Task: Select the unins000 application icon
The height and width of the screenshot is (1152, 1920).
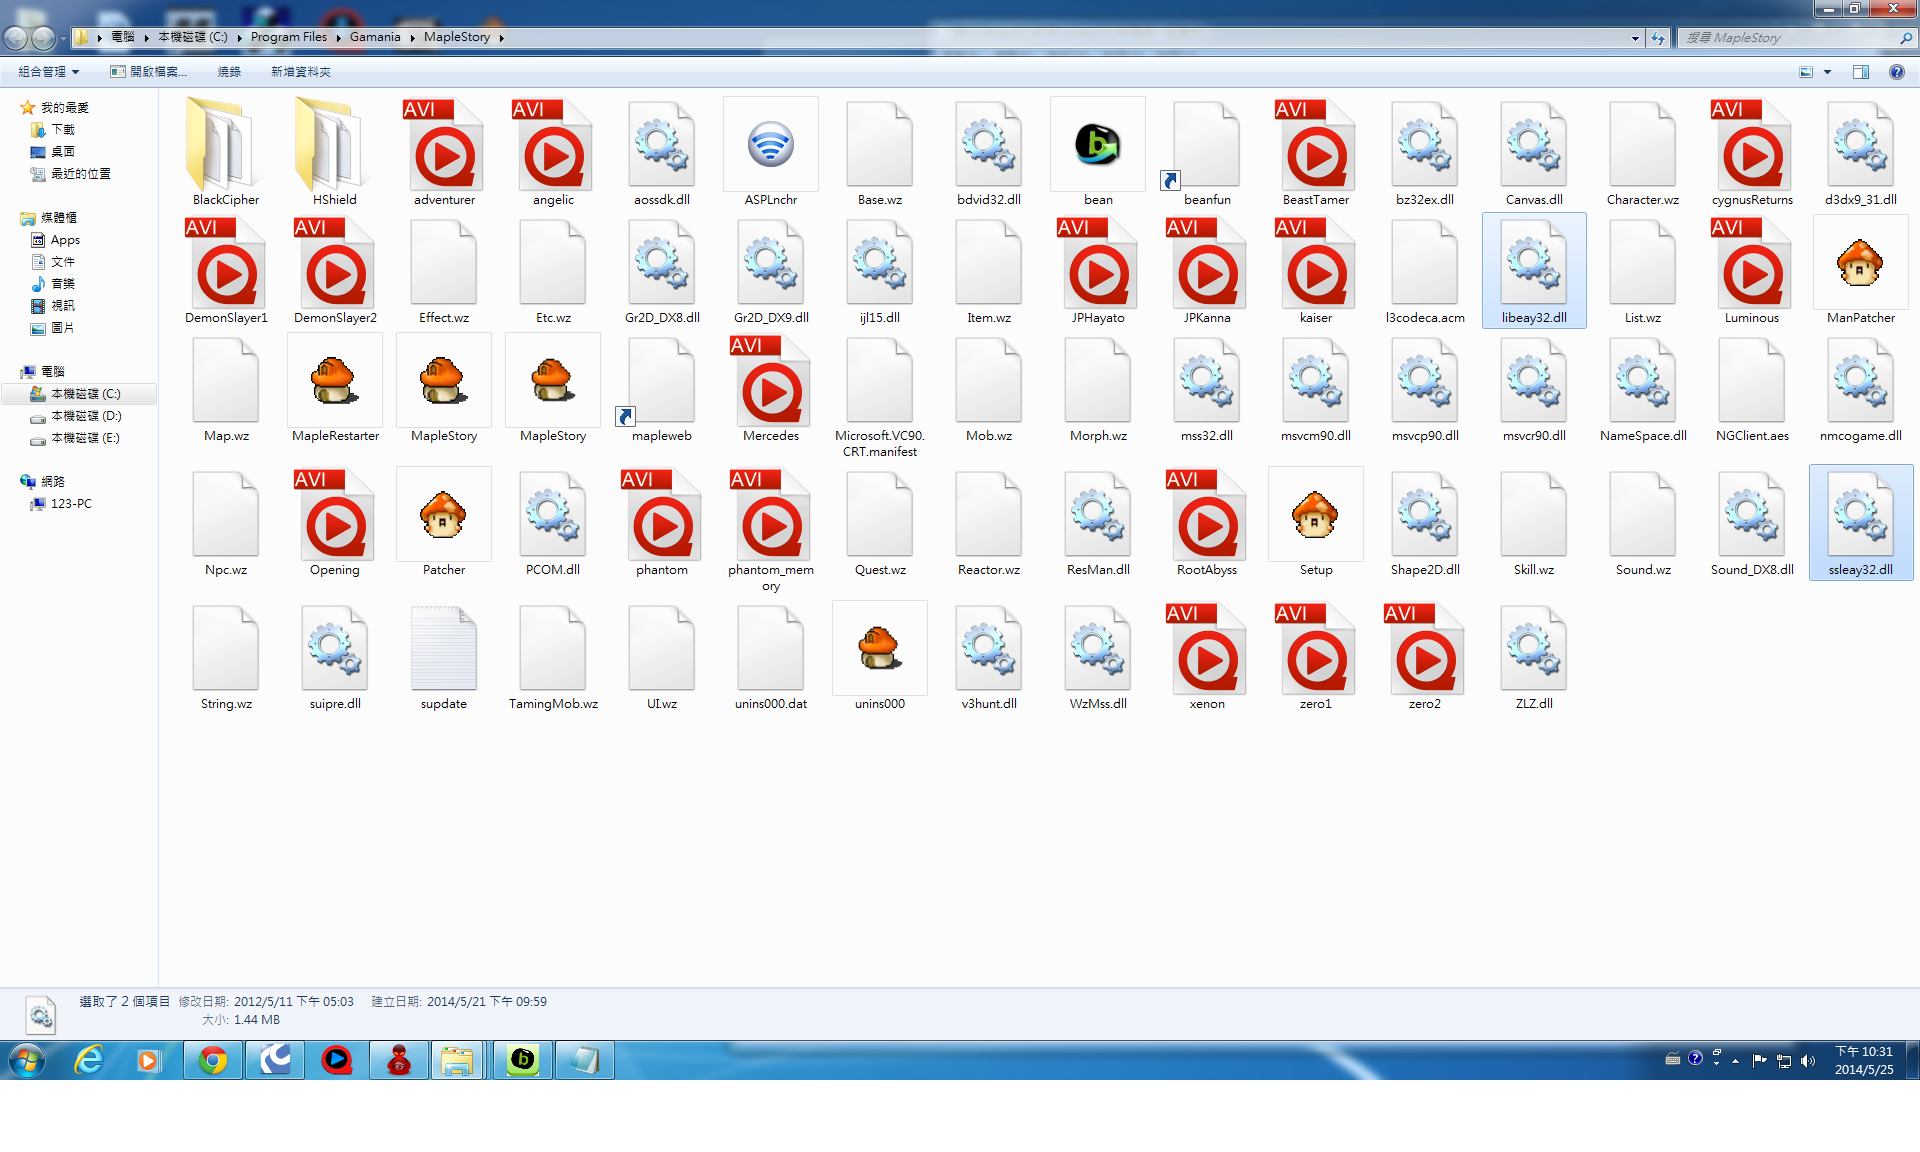Action: pos(879,656)
